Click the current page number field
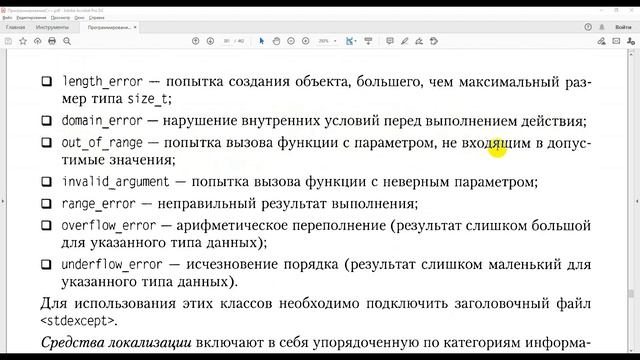 click(227, 41)
